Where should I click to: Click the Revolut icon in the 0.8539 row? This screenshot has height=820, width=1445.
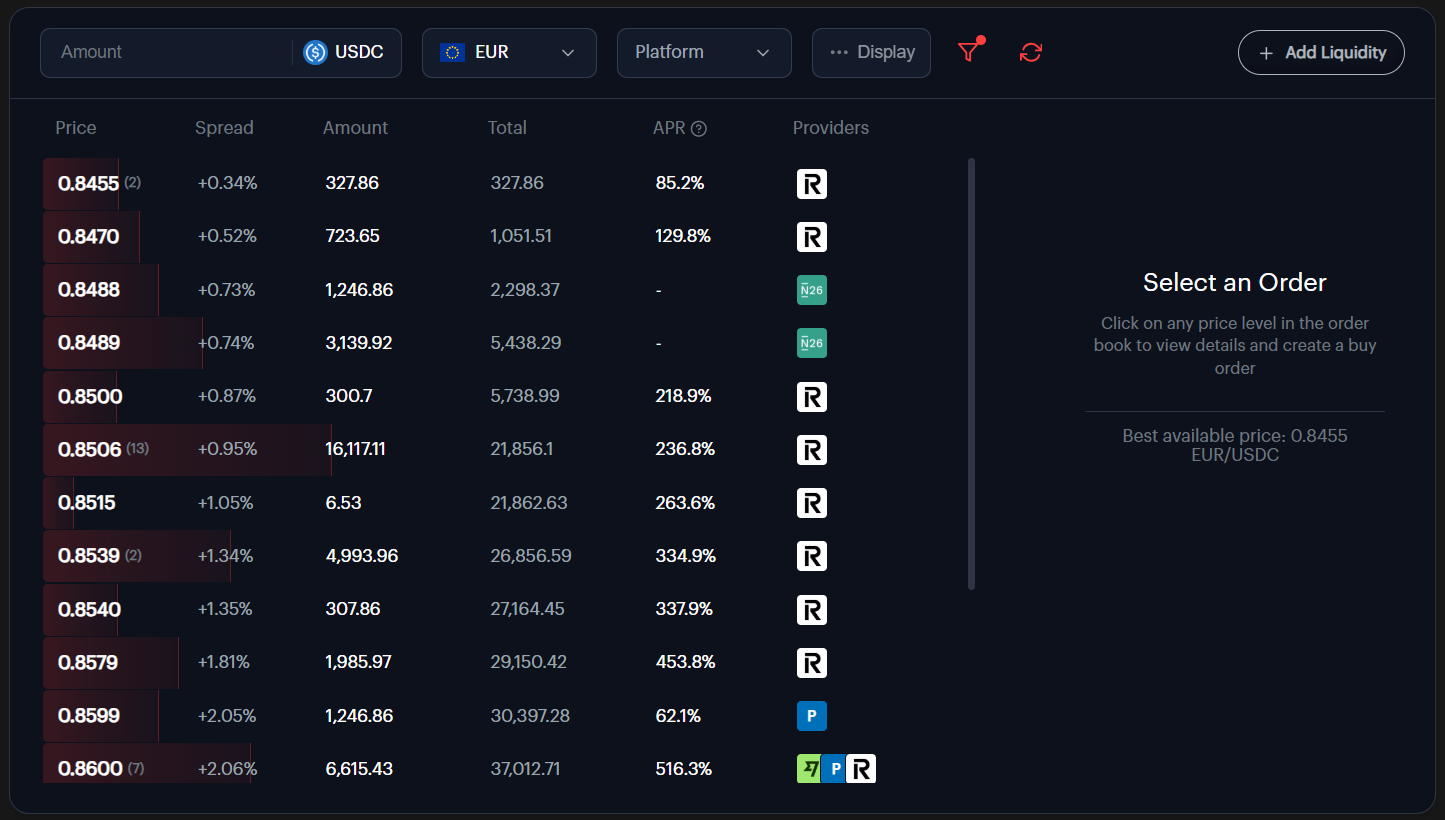coord(812,556)
